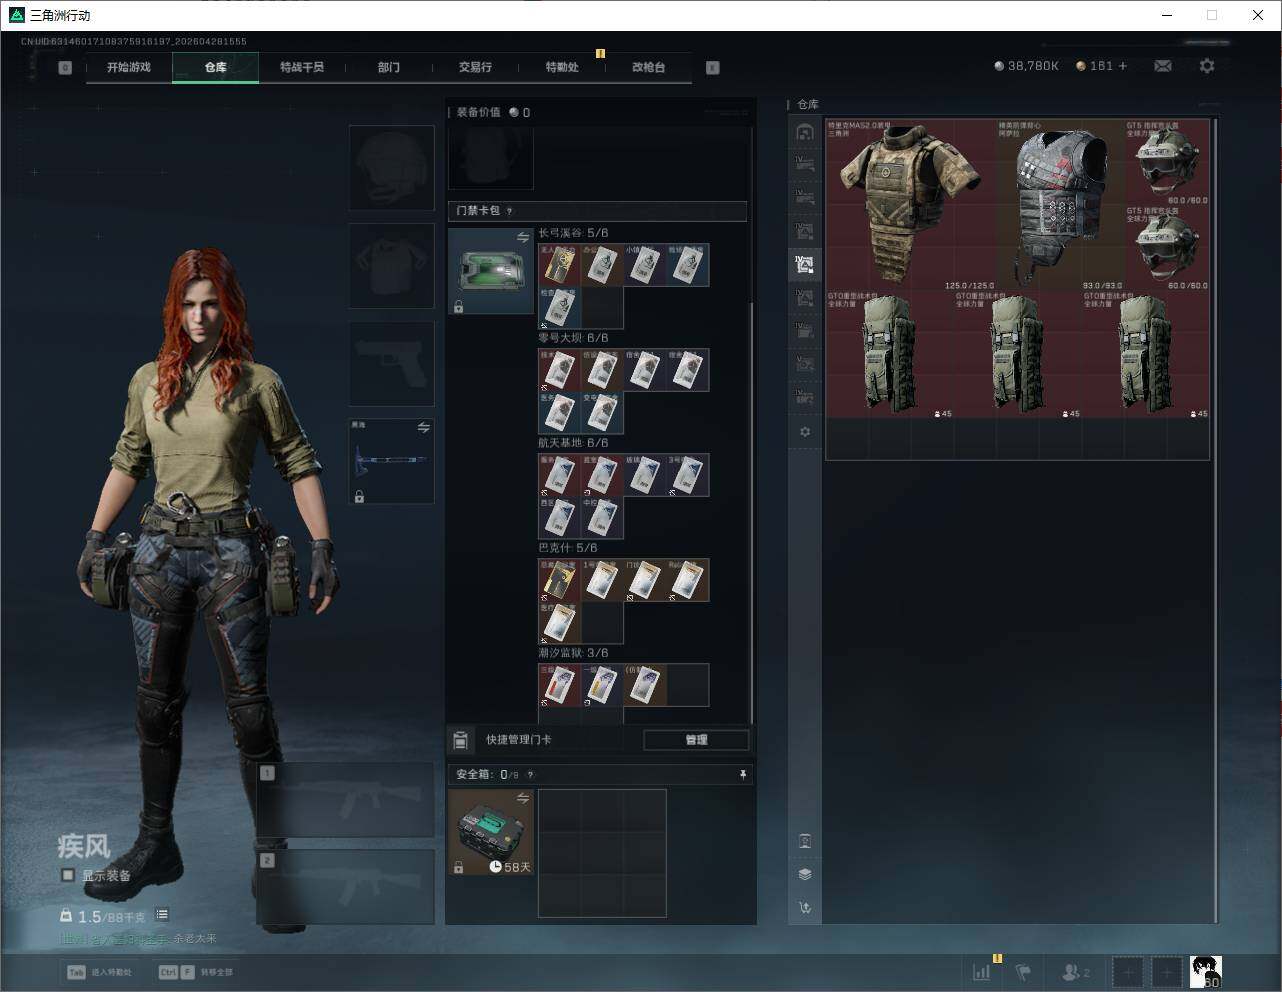The image size is (1282, 992).
Task: Open the player avatar profile
Action: click(1206, 971)
